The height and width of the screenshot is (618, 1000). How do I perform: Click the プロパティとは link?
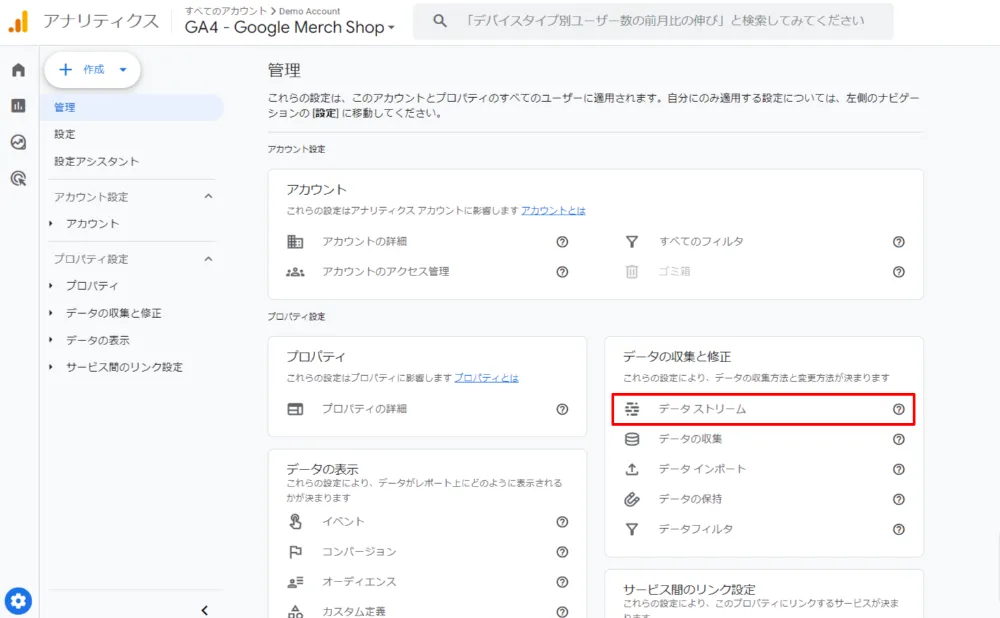coord(486,378)
